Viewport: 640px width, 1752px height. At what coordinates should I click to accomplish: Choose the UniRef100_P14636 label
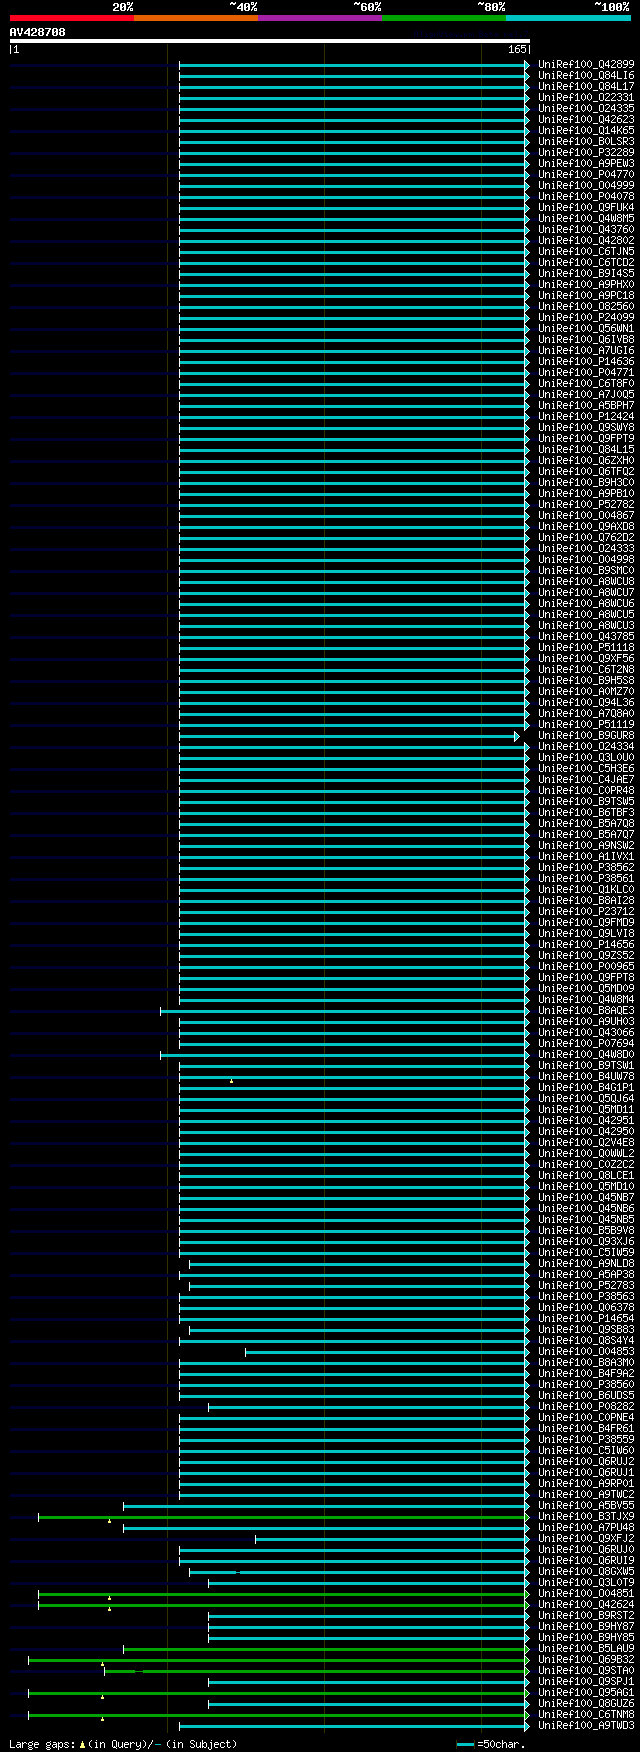click(586, 362)
